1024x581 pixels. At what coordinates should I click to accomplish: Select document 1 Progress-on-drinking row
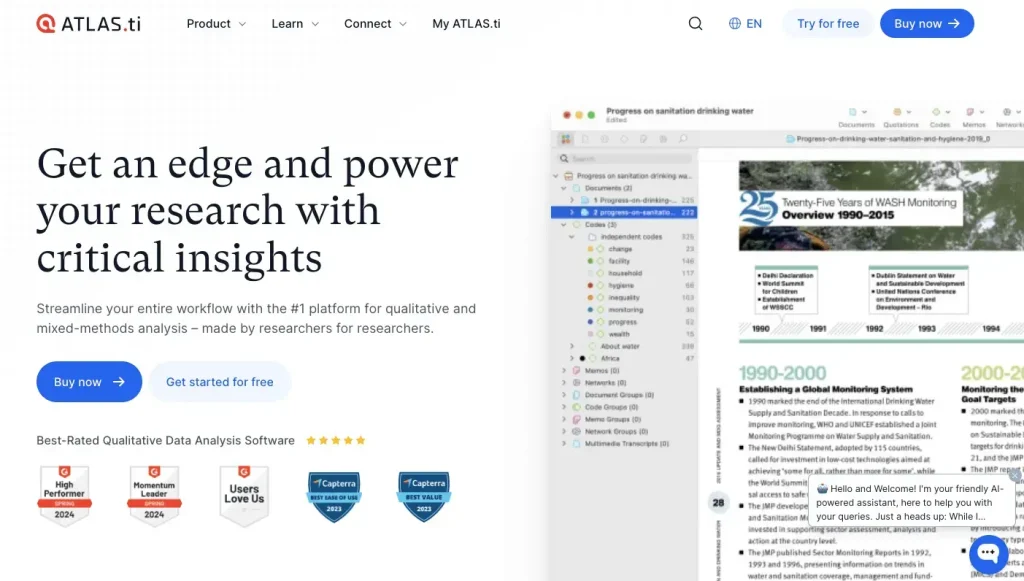tap(624, 200)
